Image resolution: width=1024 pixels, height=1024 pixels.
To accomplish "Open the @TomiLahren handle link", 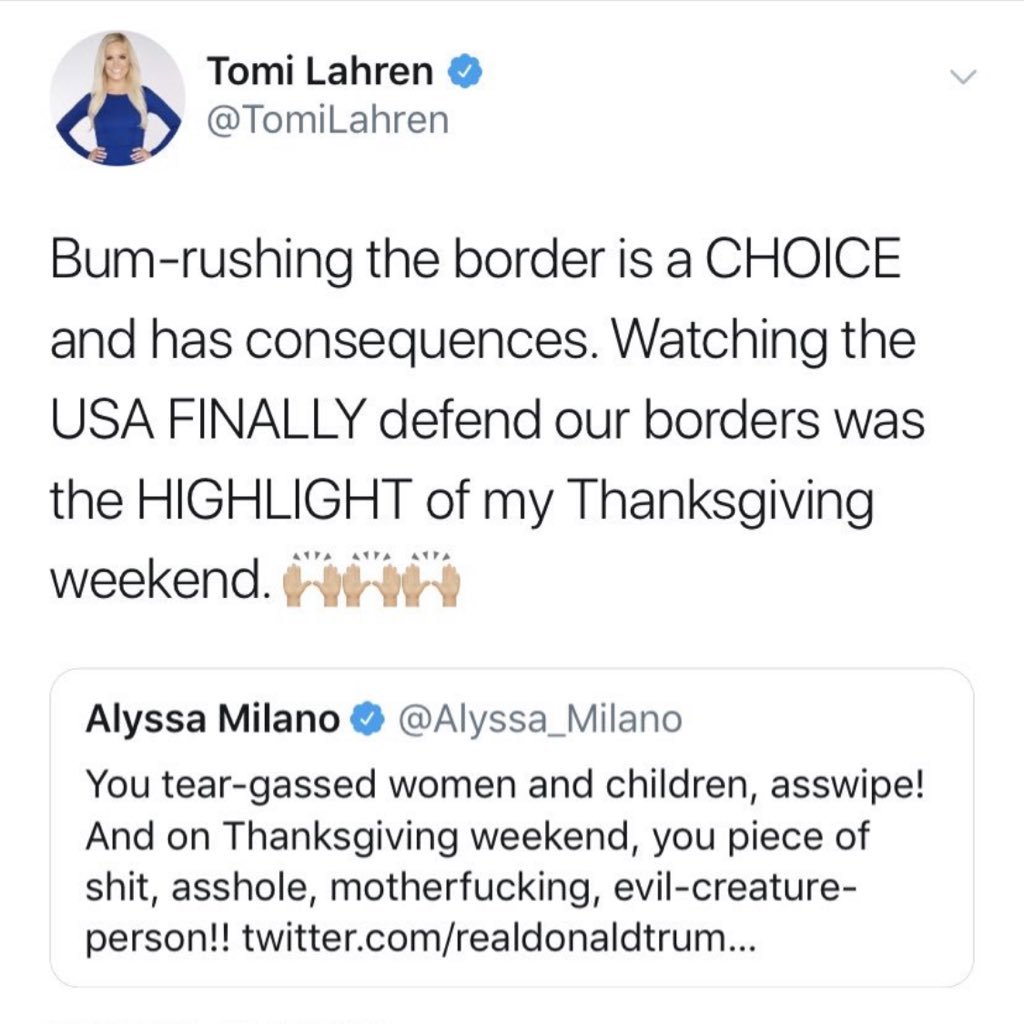I will 328,122.
